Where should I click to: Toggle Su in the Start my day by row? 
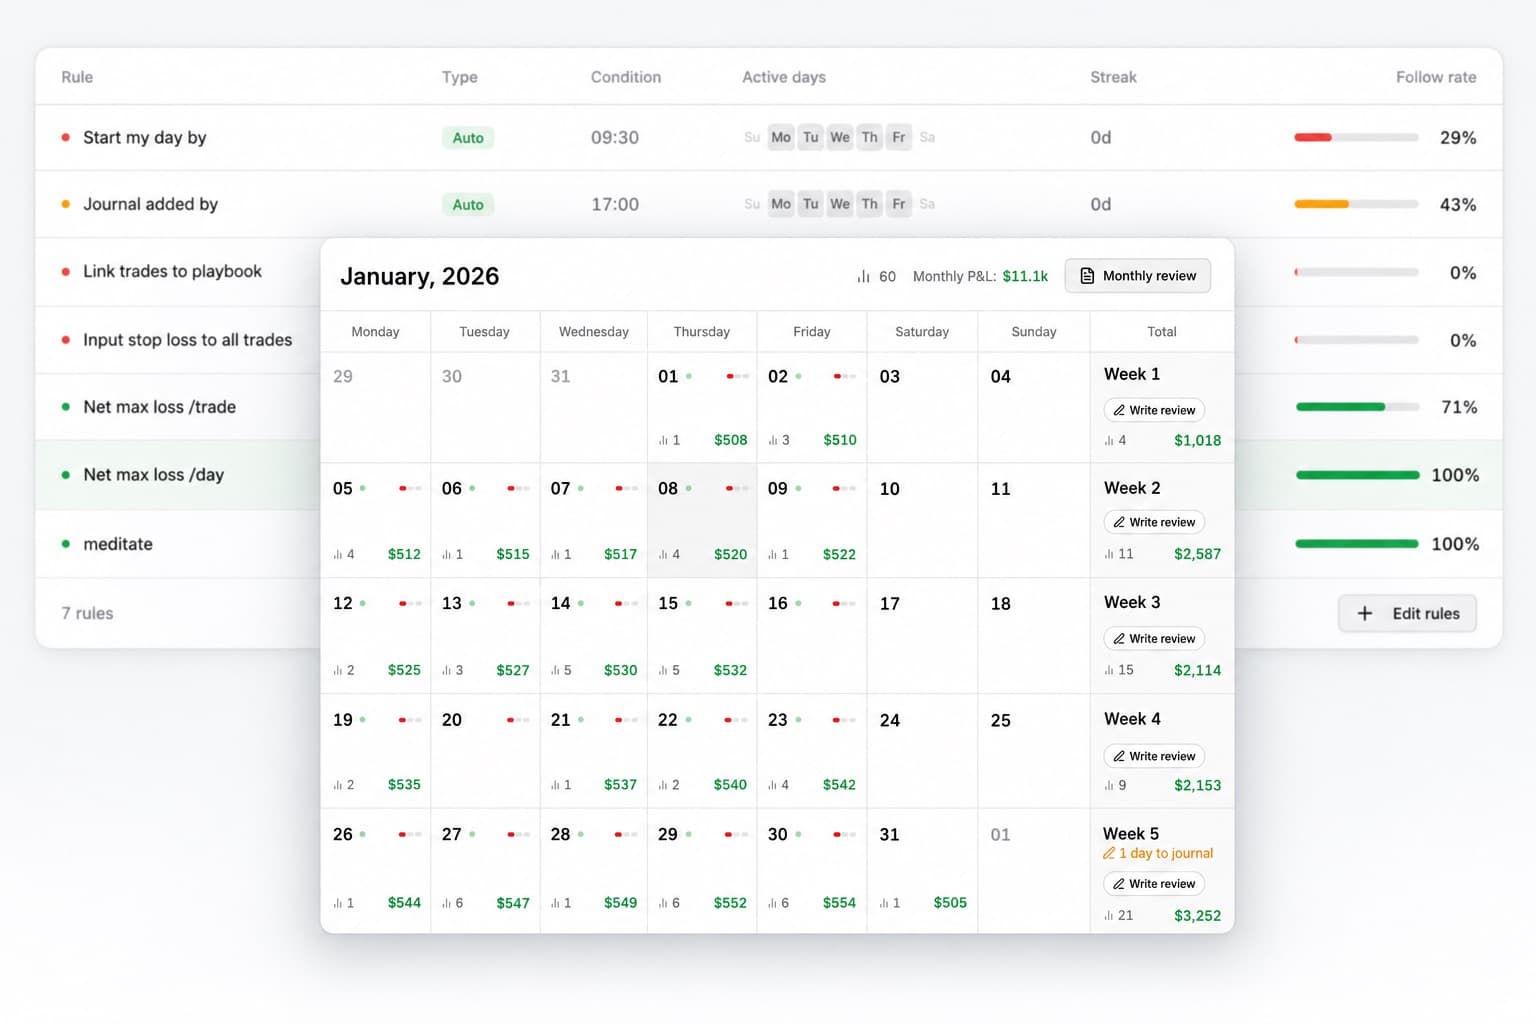752,137
